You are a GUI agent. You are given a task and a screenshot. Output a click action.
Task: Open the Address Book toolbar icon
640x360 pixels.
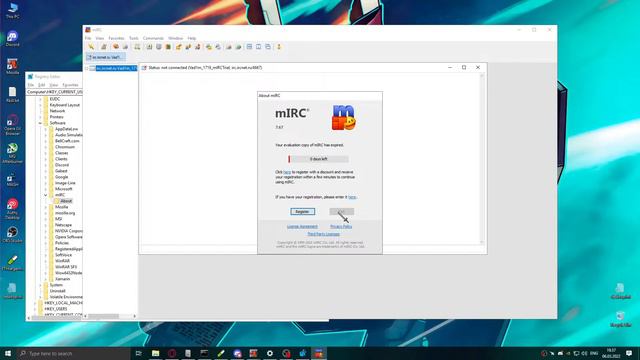pyautogui.click(x=149, y=47)
